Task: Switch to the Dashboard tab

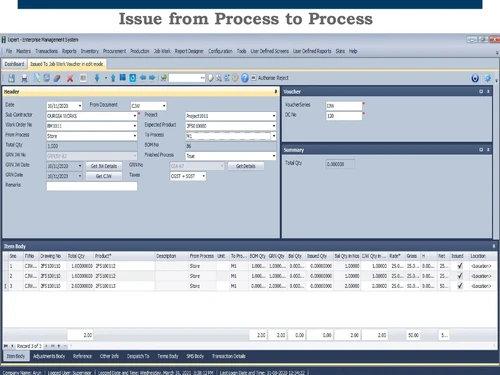Action: point(14,64)
